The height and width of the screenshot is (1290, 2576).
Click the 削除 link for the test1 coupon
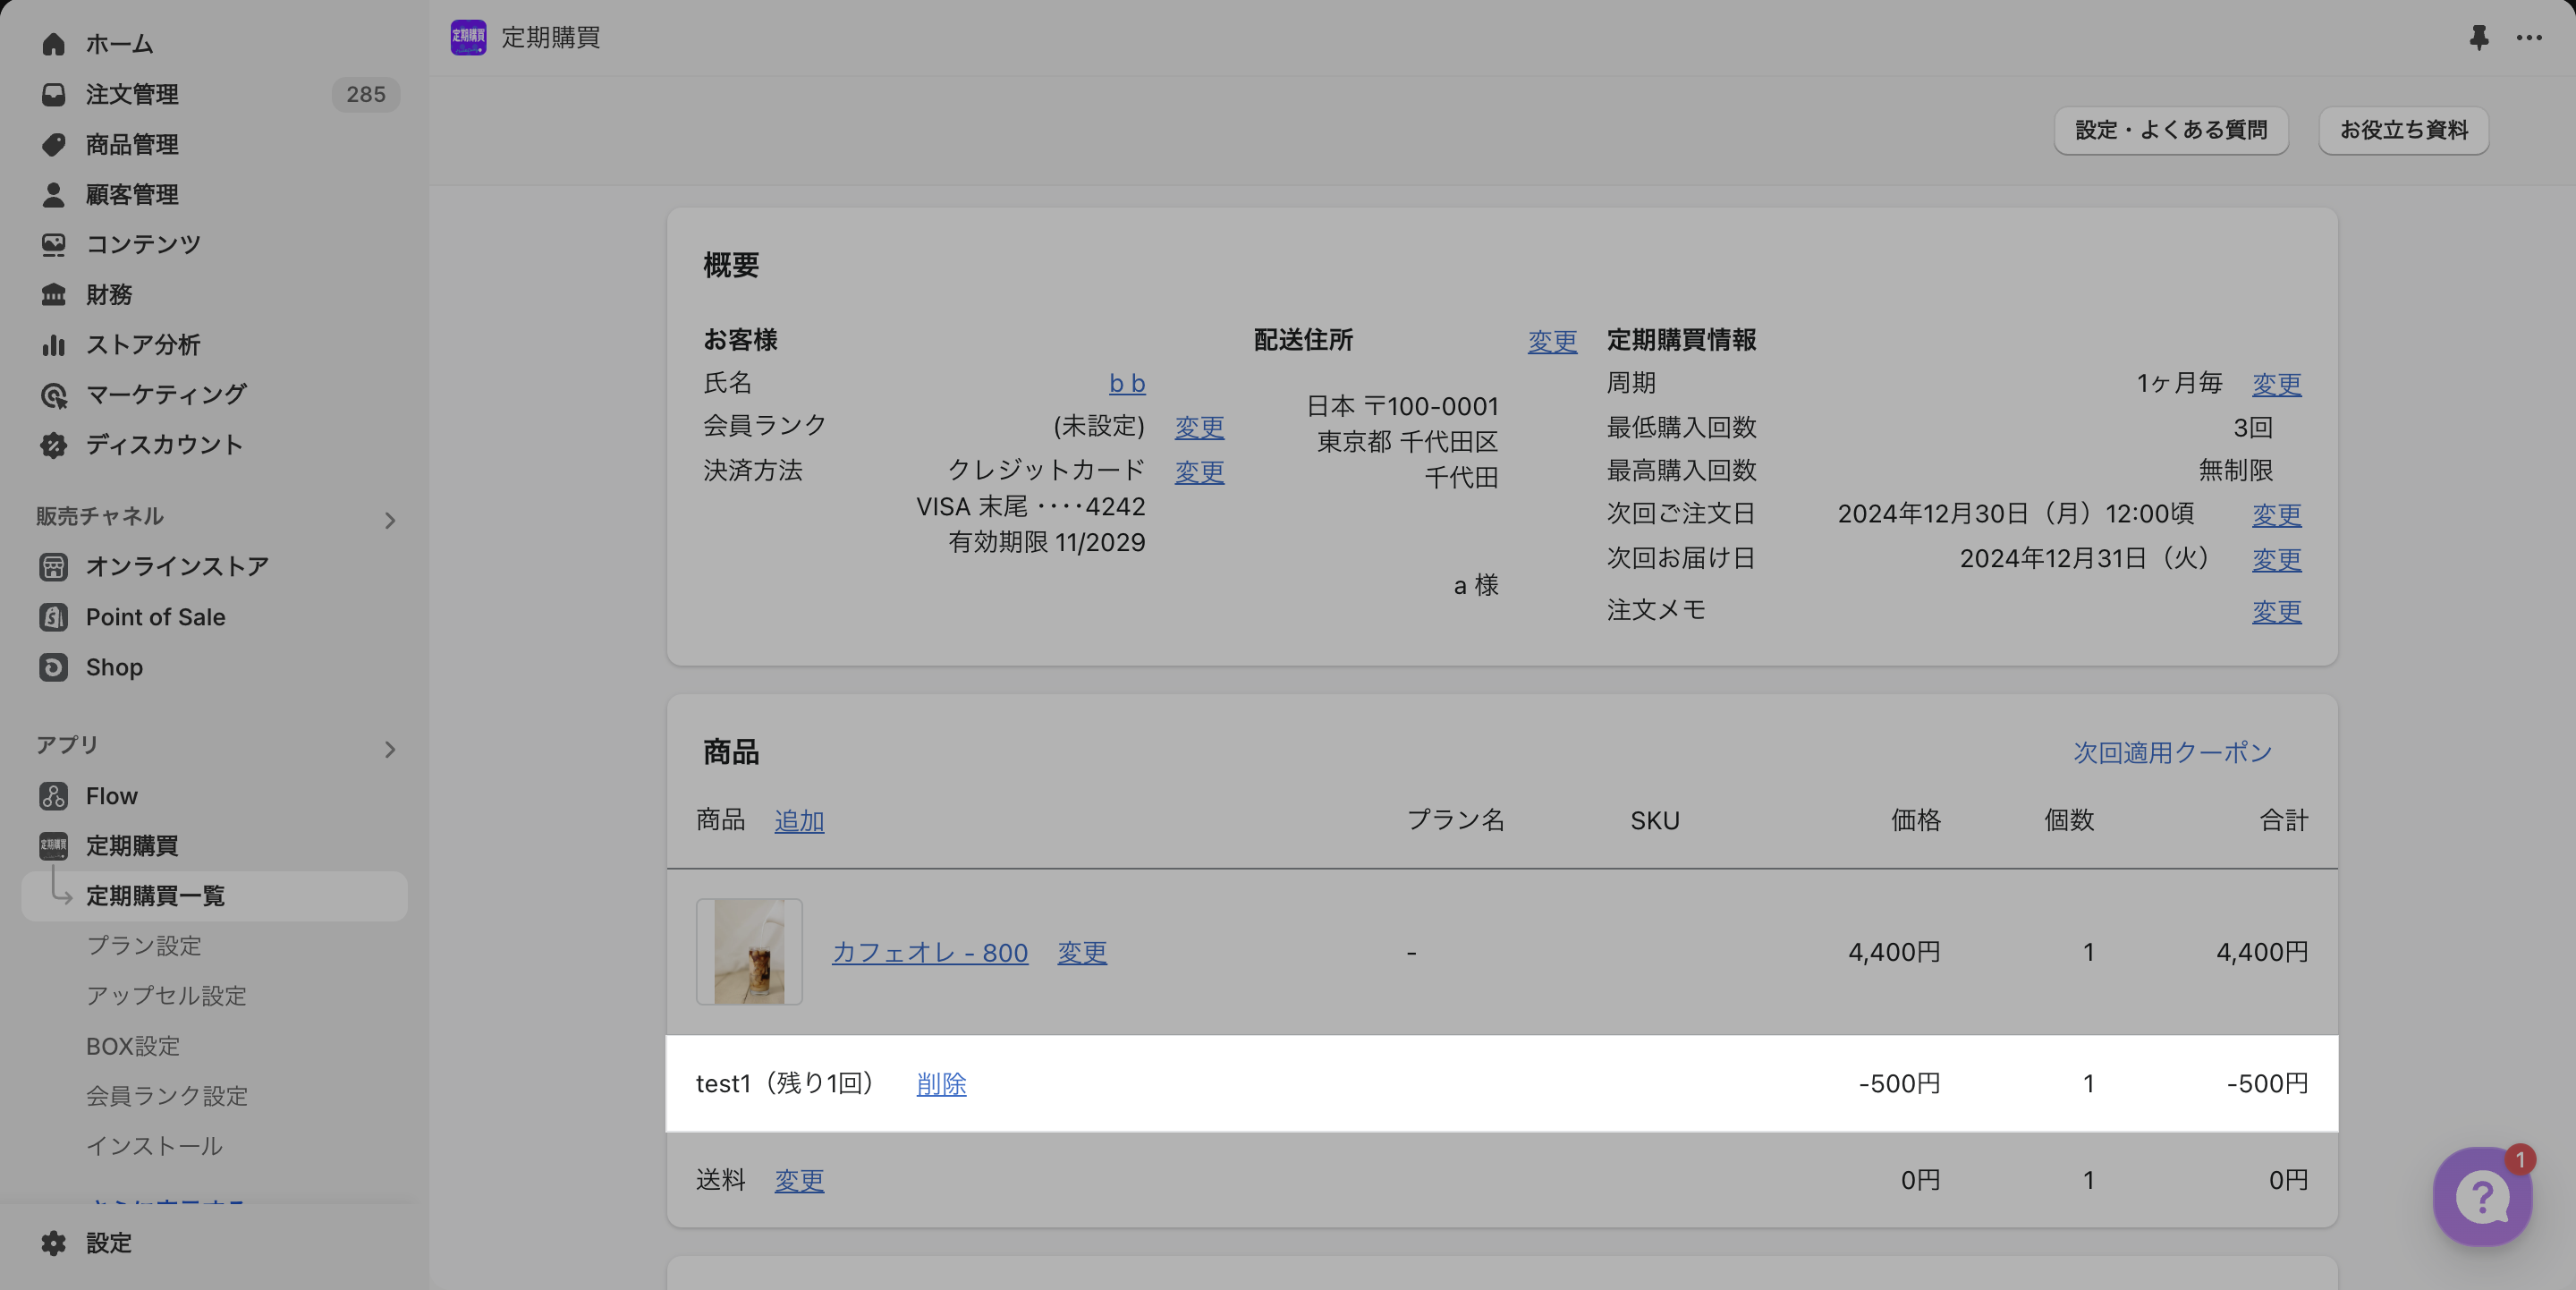941,1084
